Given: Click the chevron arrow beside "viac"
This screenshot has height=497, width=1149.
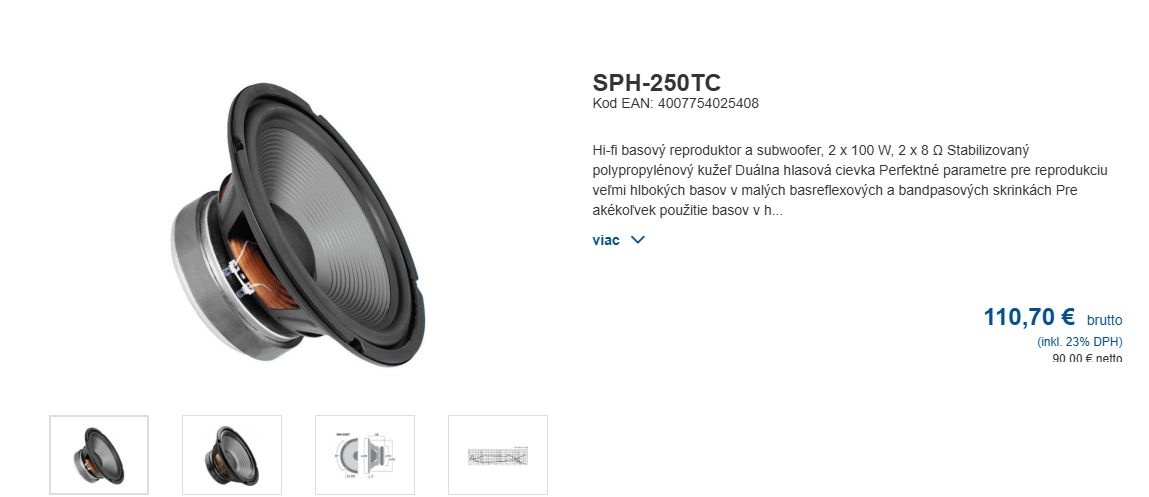Looking at the screenshot, I should [638, 240].
